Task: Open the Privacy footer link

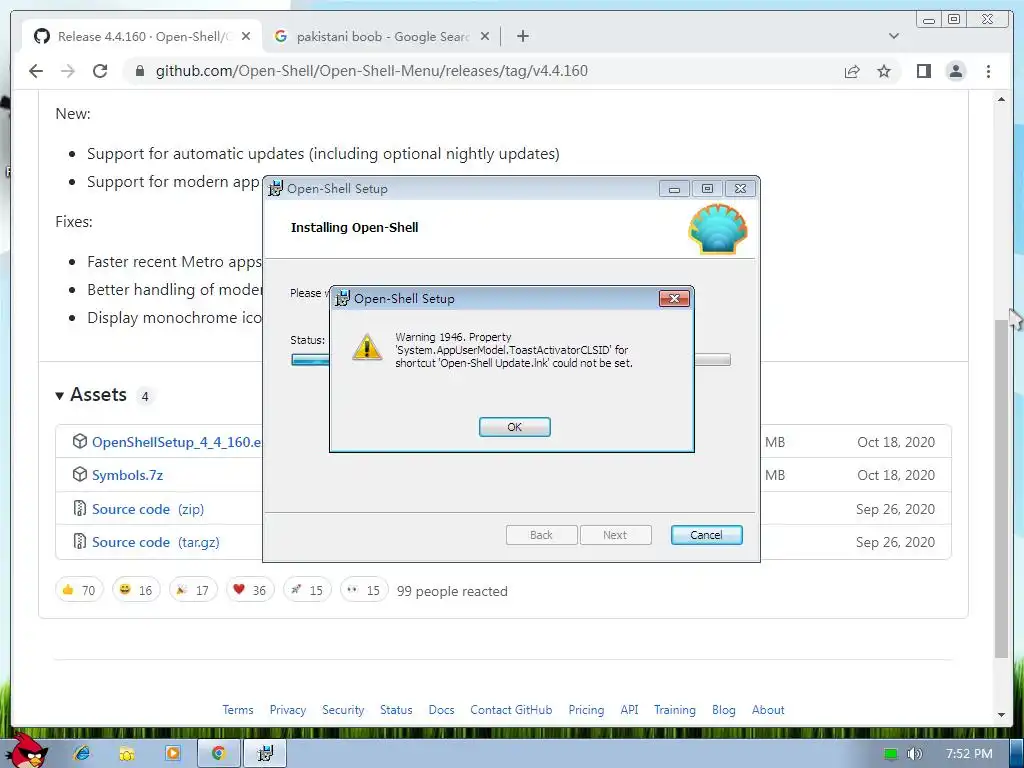Action: [288, 710]
